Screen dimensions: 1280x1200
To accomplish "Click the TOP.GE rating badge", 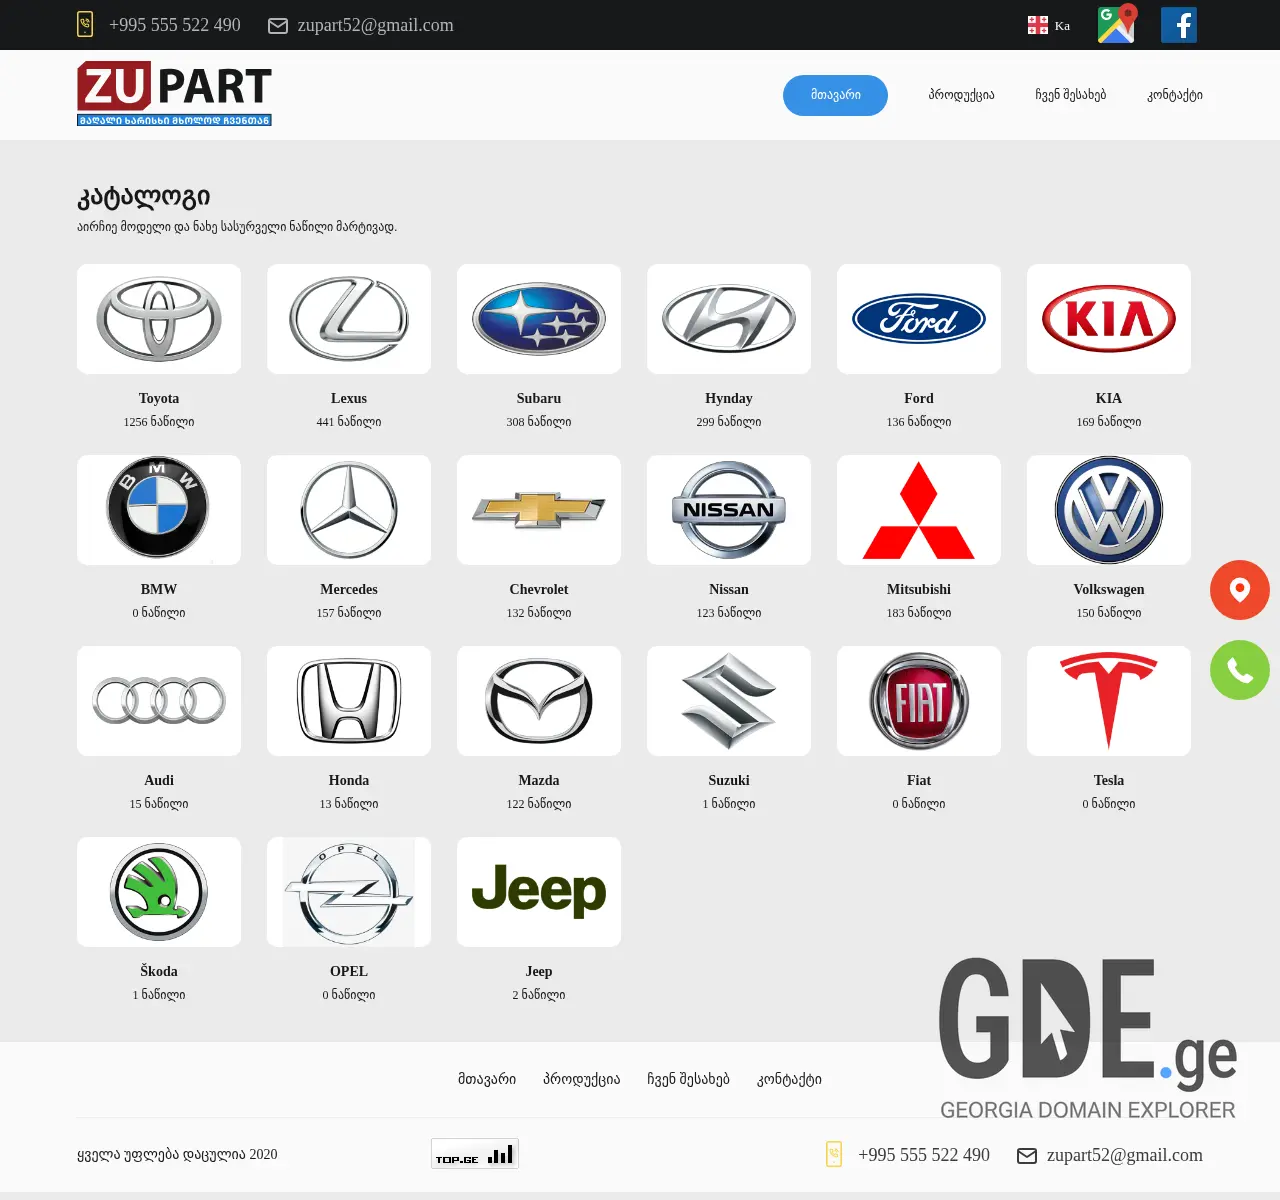I will (x=474, y=1153).
